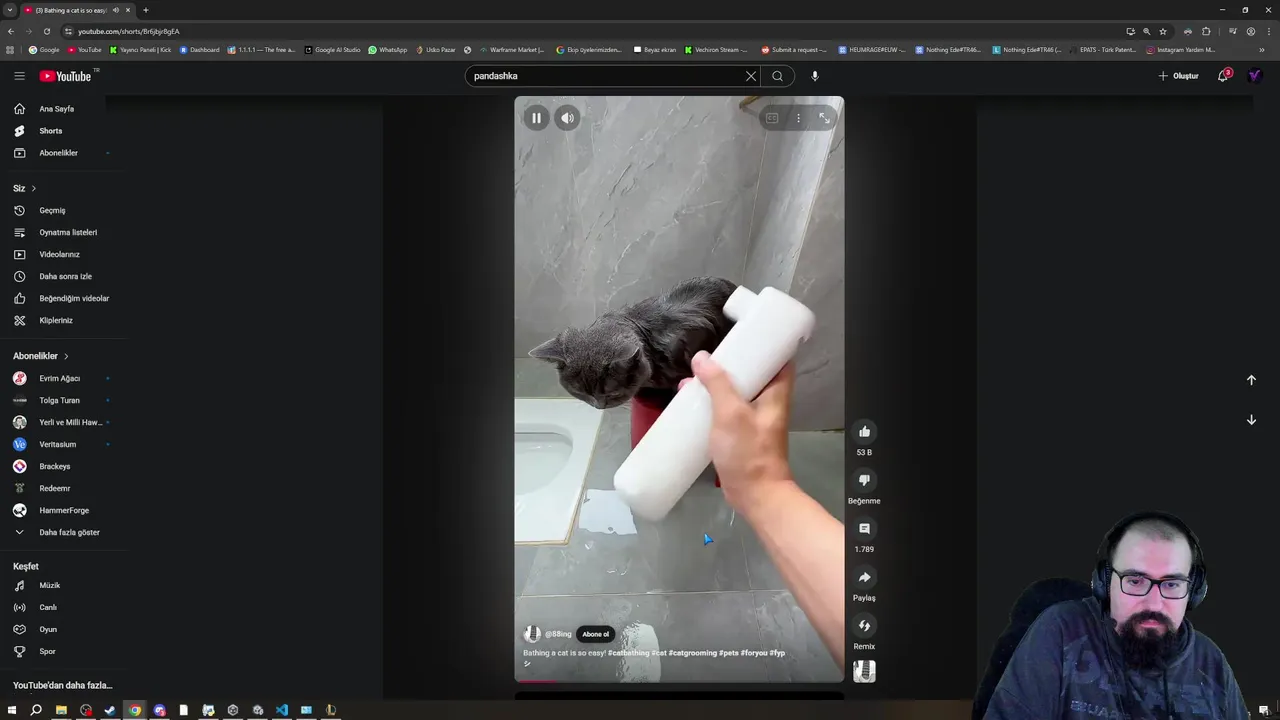Open the @88ing channel link
The image size is (1280, 720).
[558, 634]
